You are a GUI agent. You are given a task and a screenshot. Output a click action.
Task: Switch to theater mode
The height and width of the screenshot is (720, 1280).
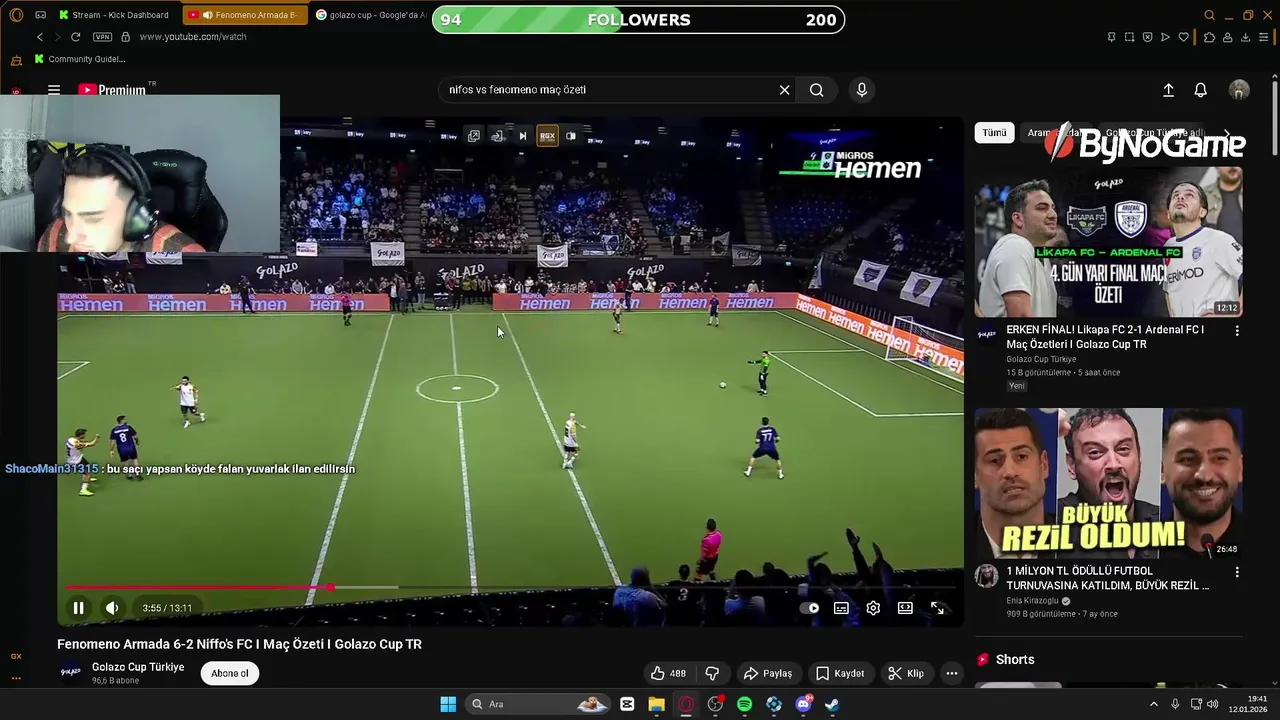(905, 608)
